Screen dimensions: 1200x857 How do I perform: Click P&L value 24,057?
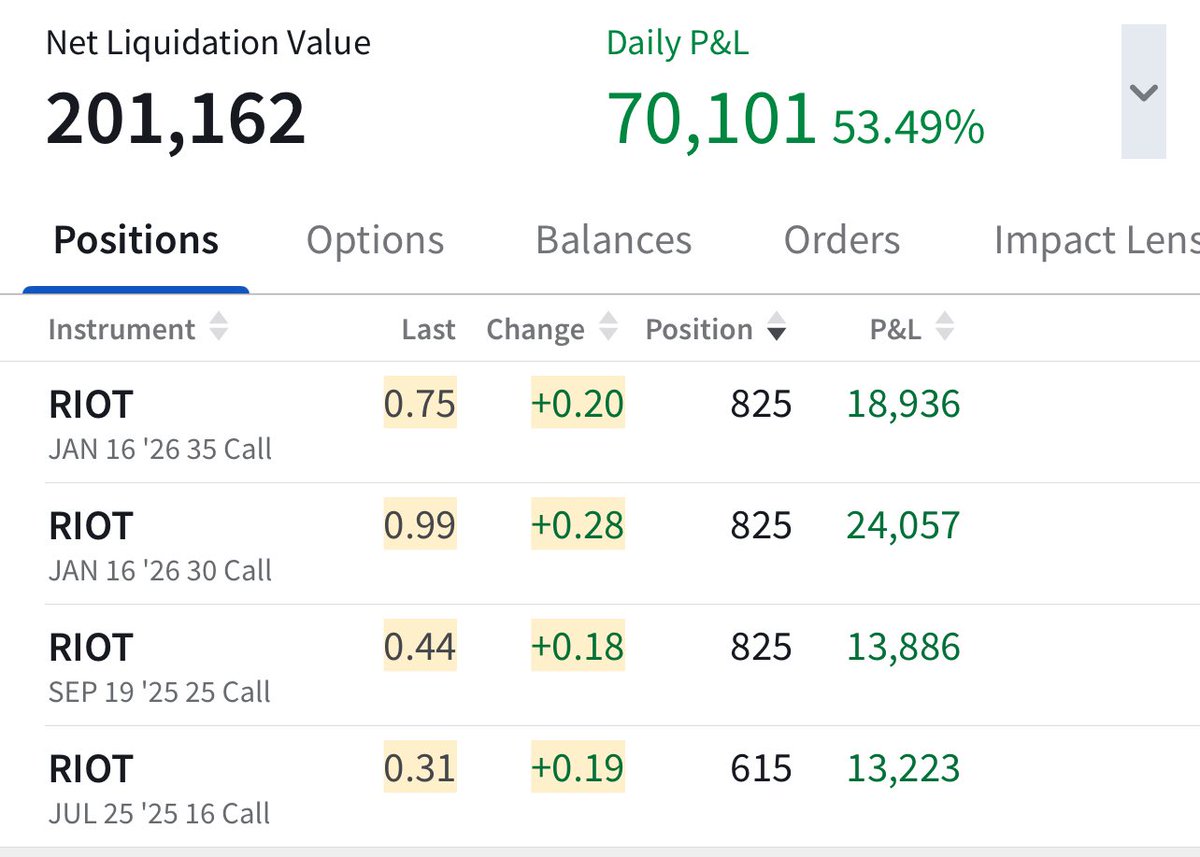[903, 526]
